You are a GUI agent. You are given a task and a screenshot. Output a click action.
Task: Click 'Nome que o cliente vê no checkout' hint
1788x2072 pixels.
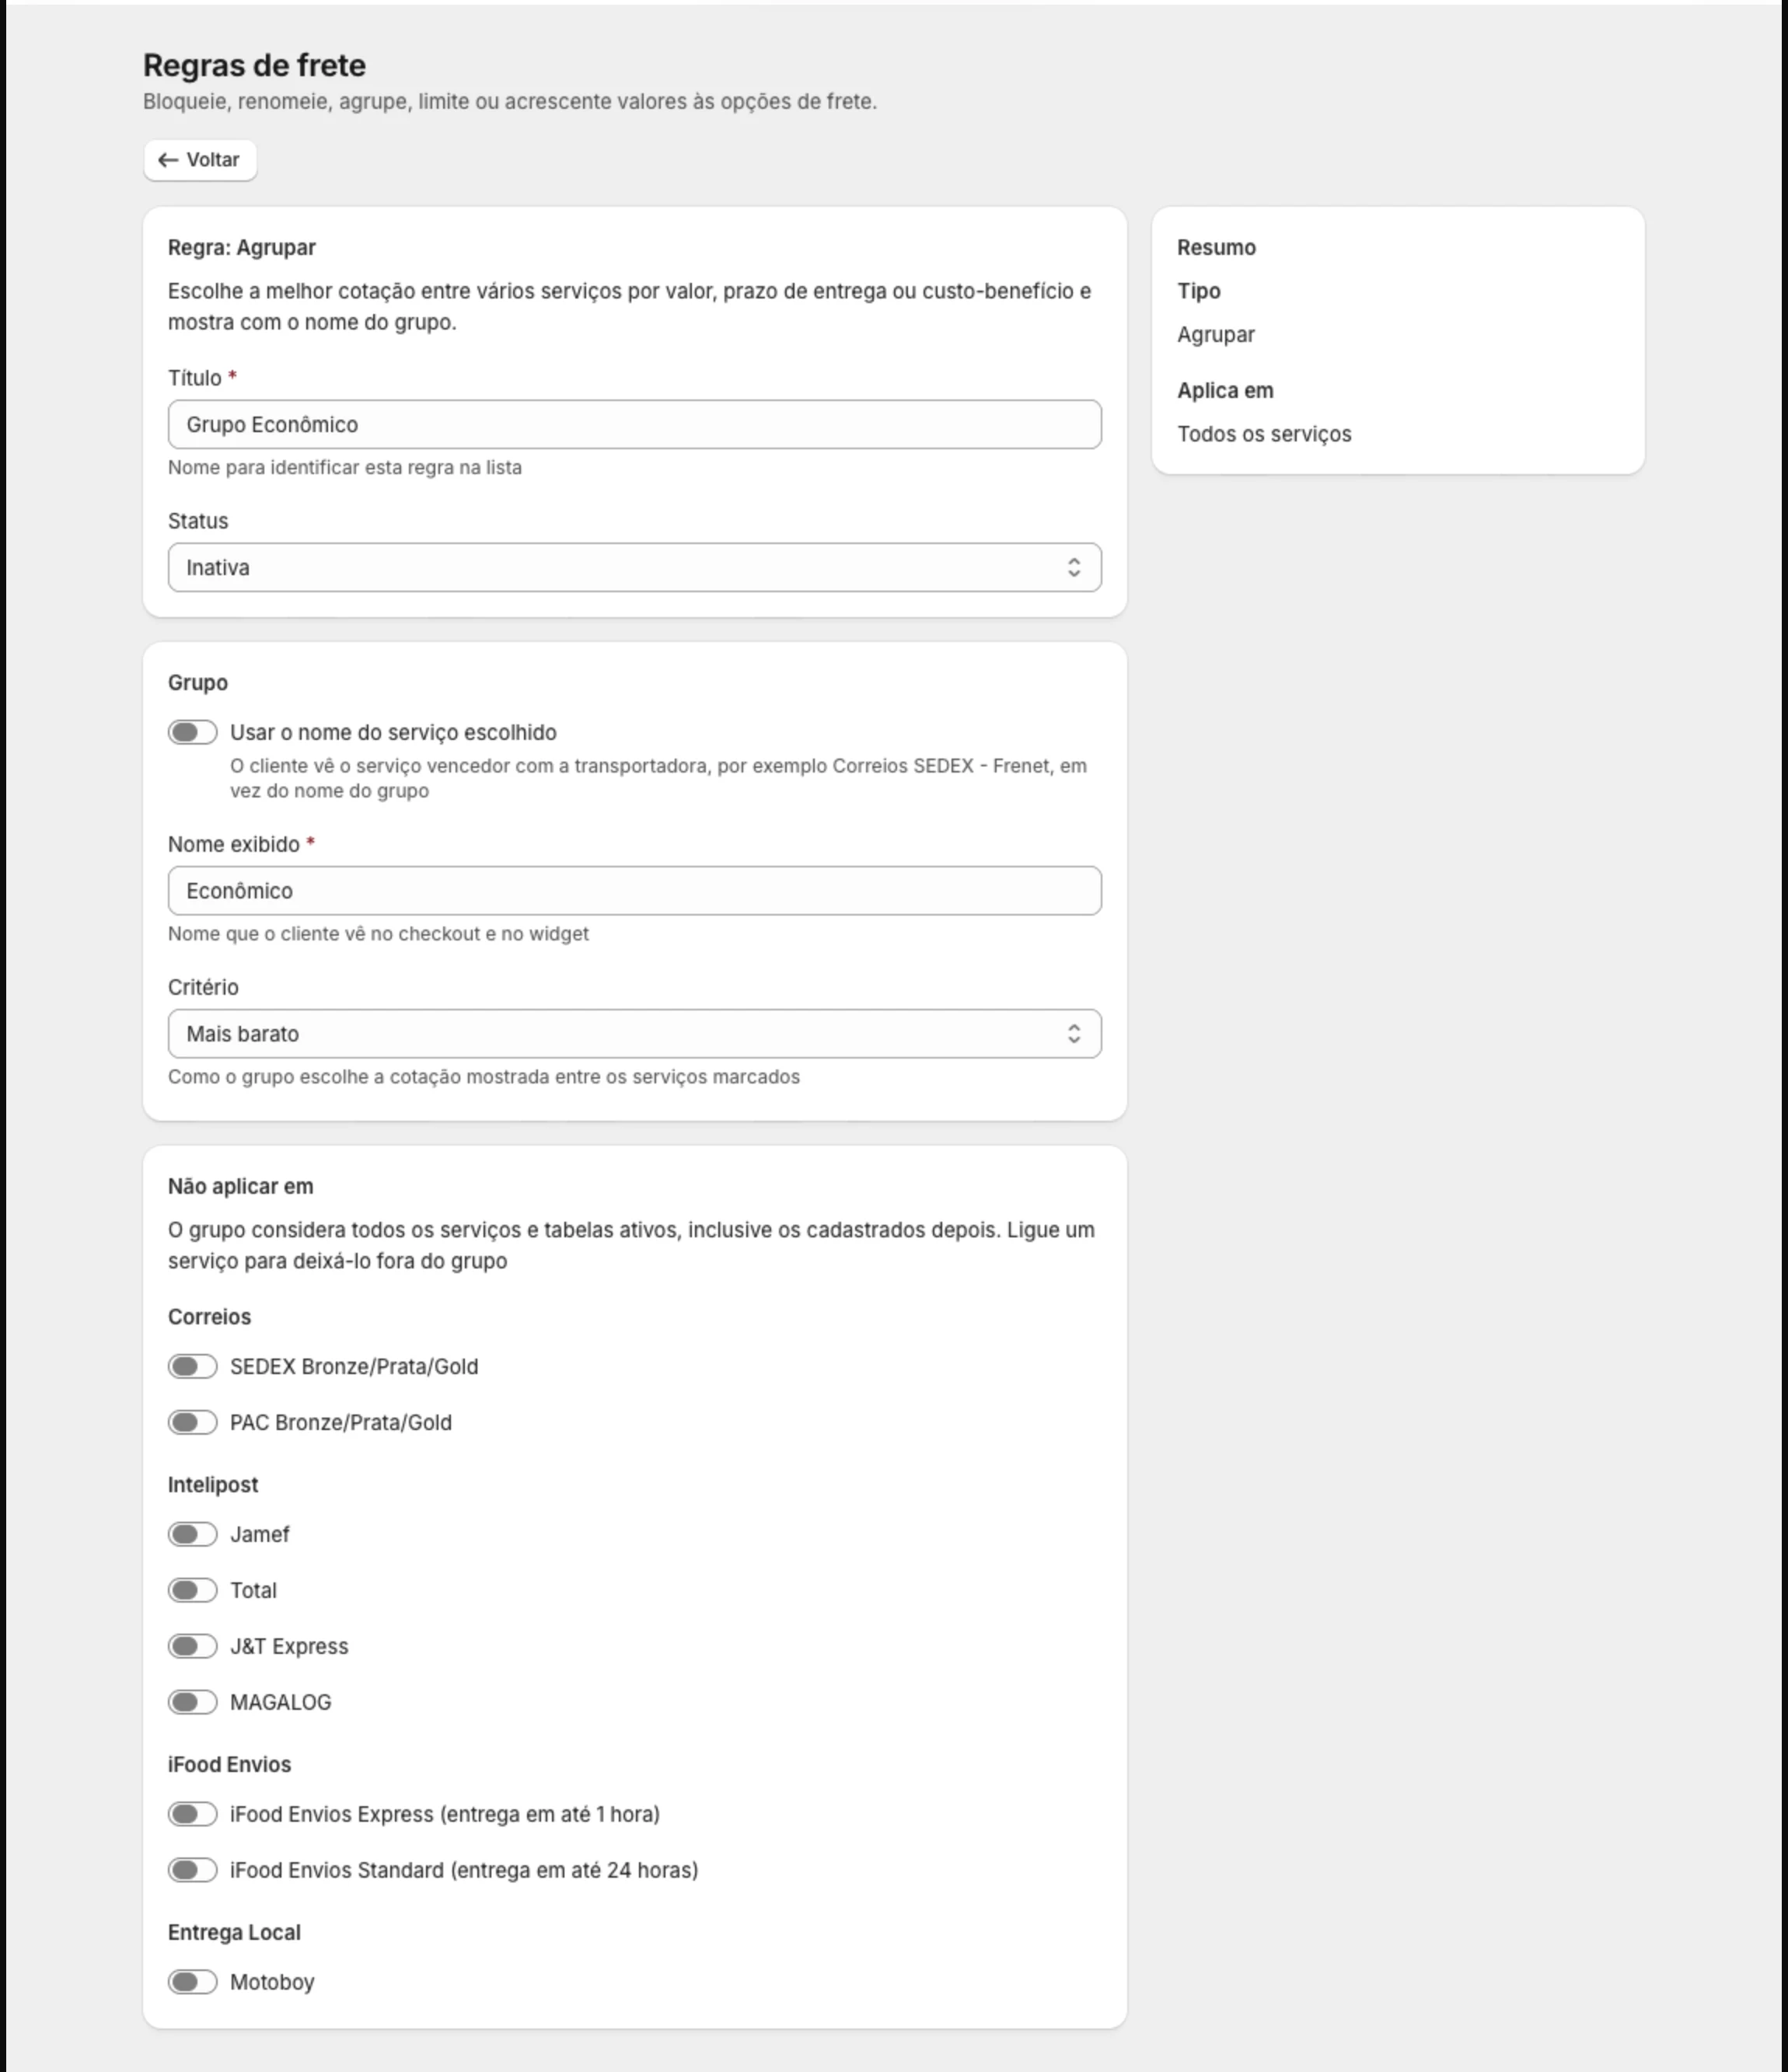(379, 934)
